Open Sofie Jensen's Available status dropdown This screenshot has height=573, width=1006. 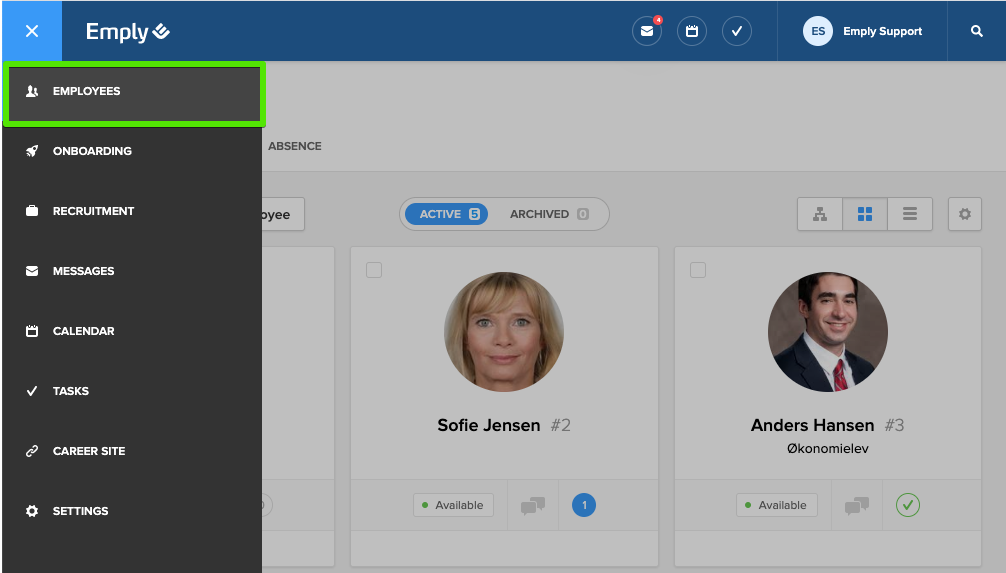click(454, 506)
